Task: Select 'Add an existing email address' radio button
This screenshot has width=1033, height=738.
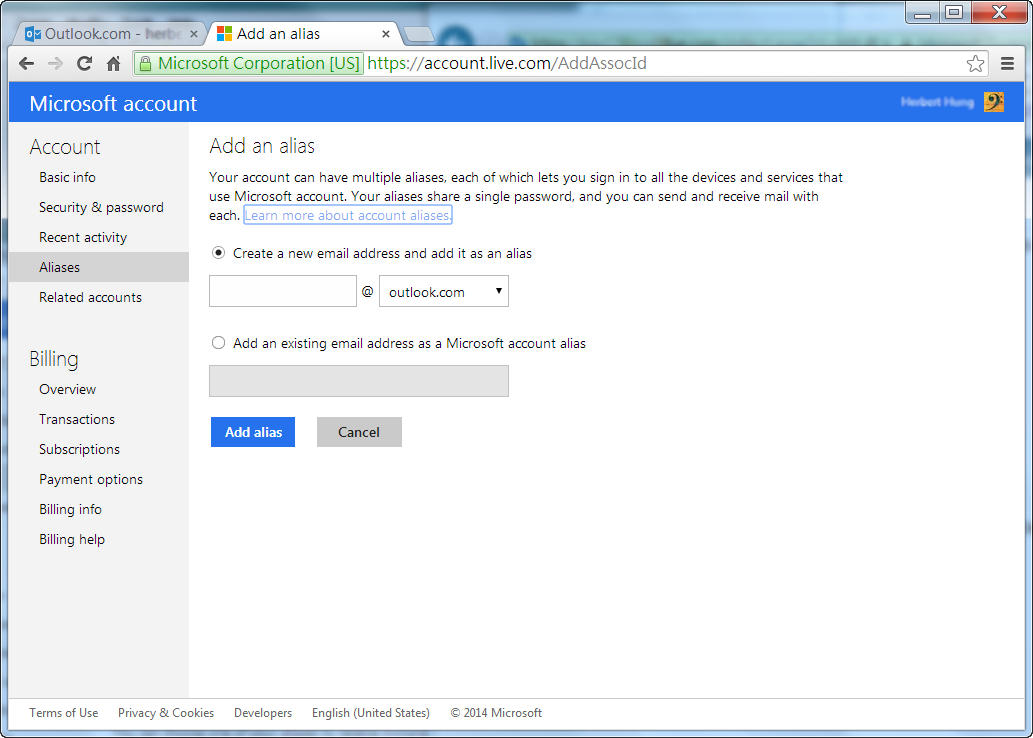Action: [218, 343]
